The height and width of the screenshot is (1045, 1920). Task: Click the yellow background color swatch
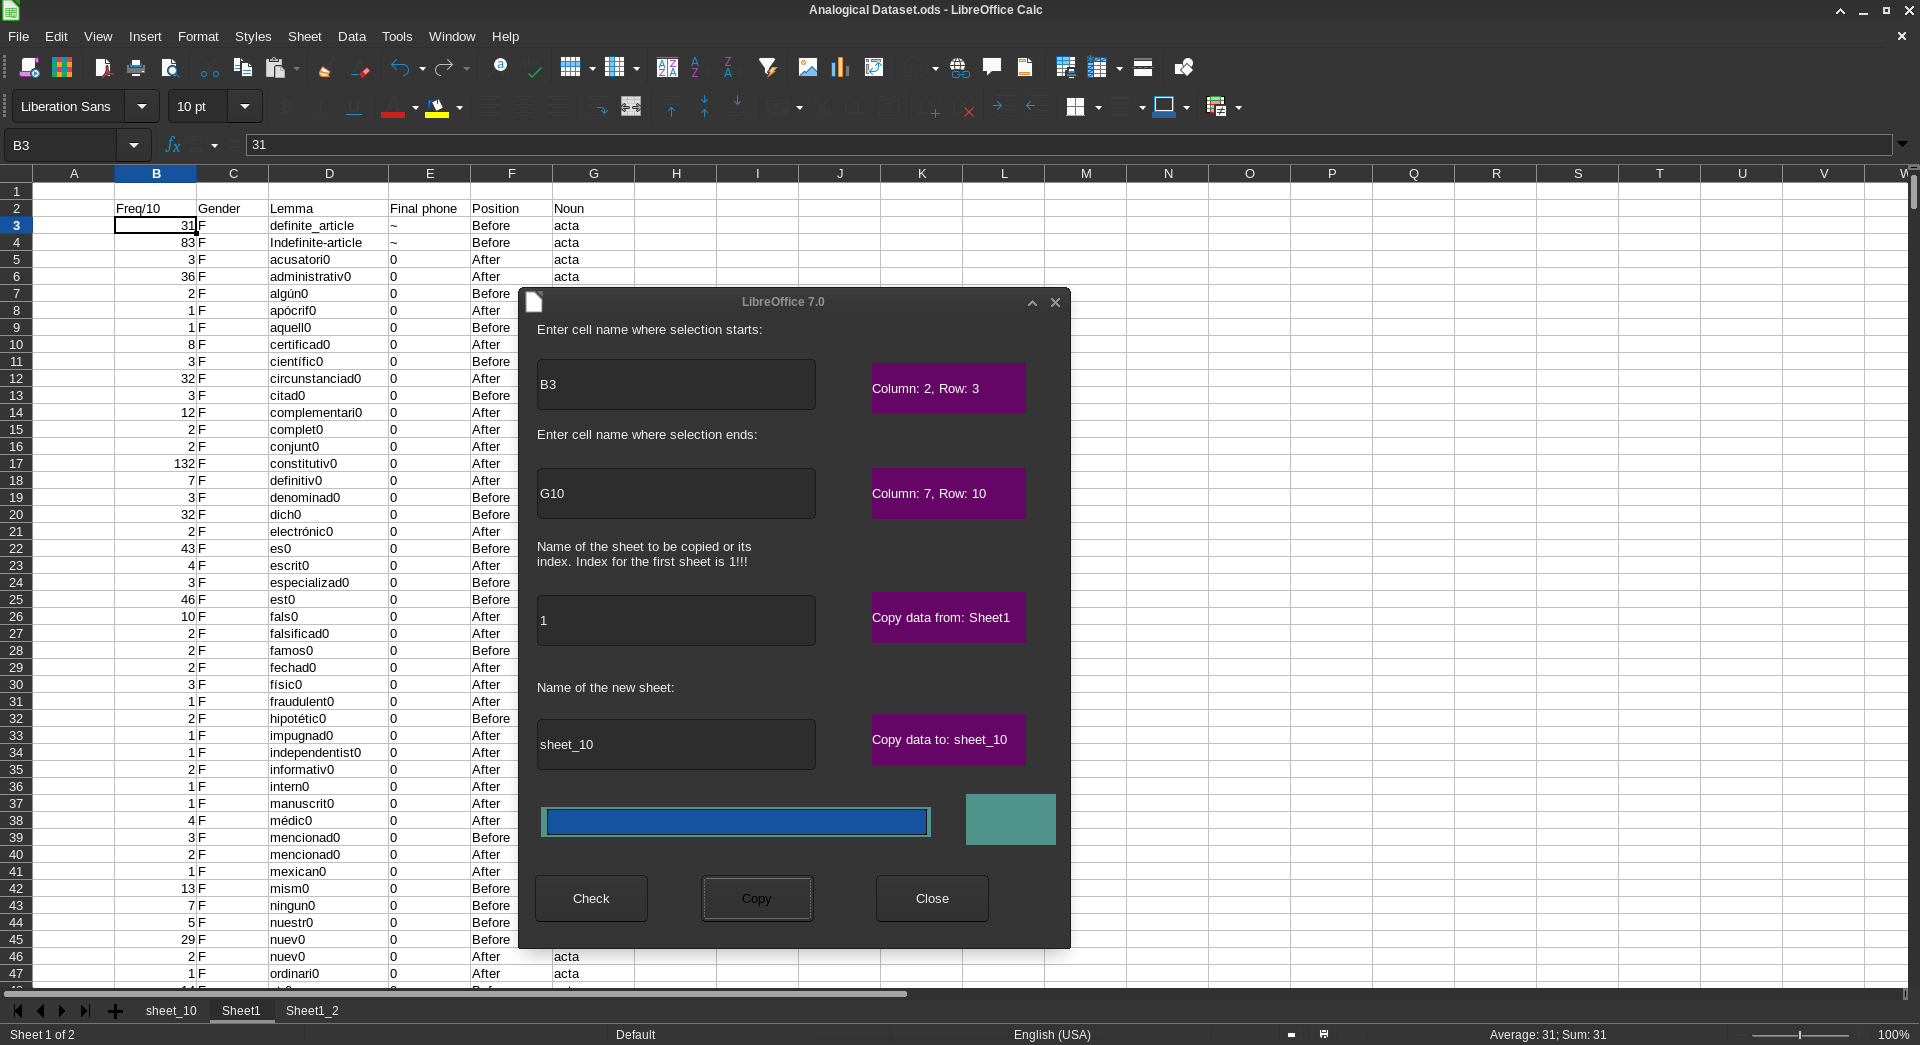point(437,107)
